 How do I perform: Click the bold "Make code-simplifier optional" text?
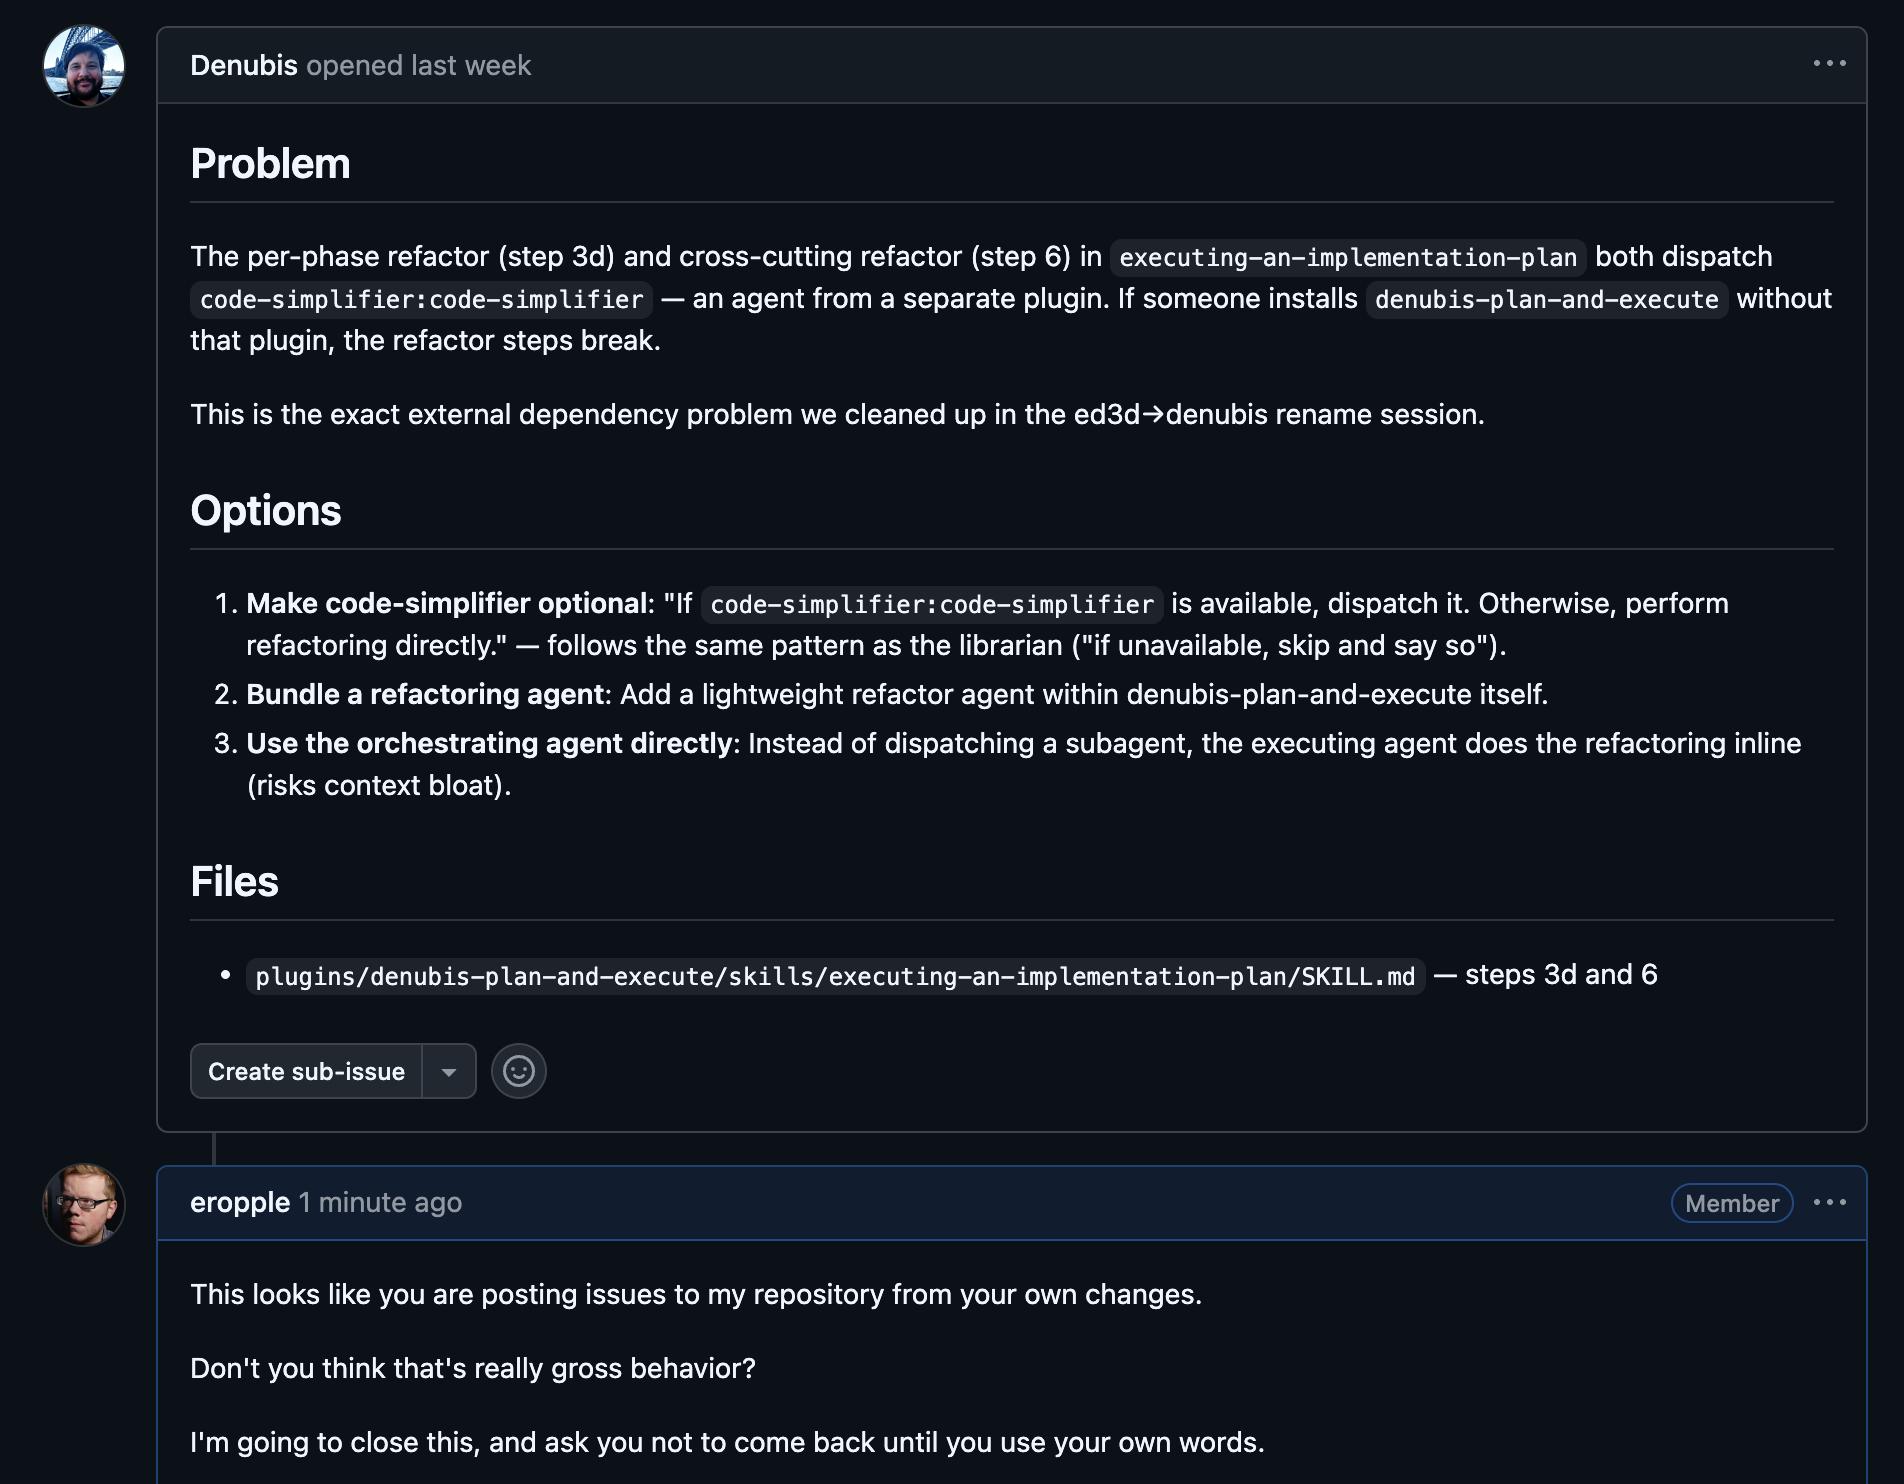coord(447,604)
